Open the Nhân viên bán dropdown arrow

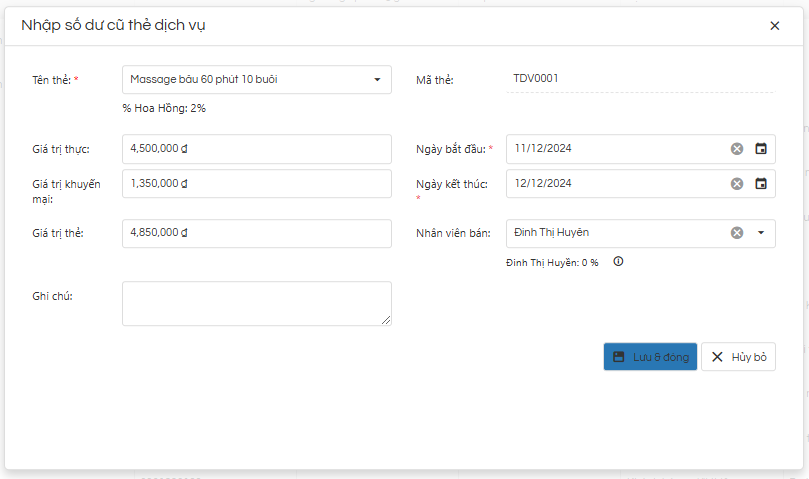pos(761,233)
